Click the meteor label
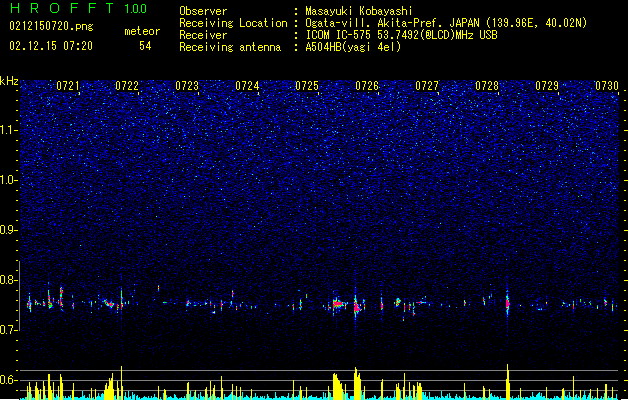629x400 pixels. 142,31
